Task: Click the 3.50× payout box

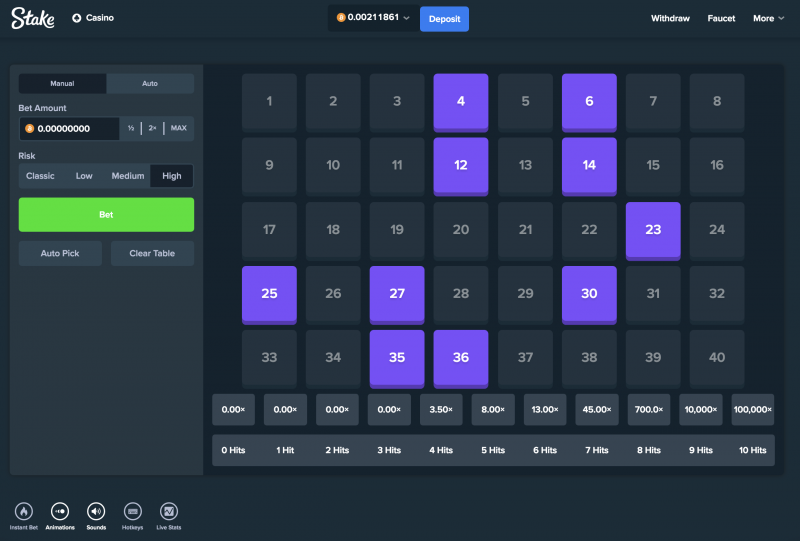Action: pos(441,409)
